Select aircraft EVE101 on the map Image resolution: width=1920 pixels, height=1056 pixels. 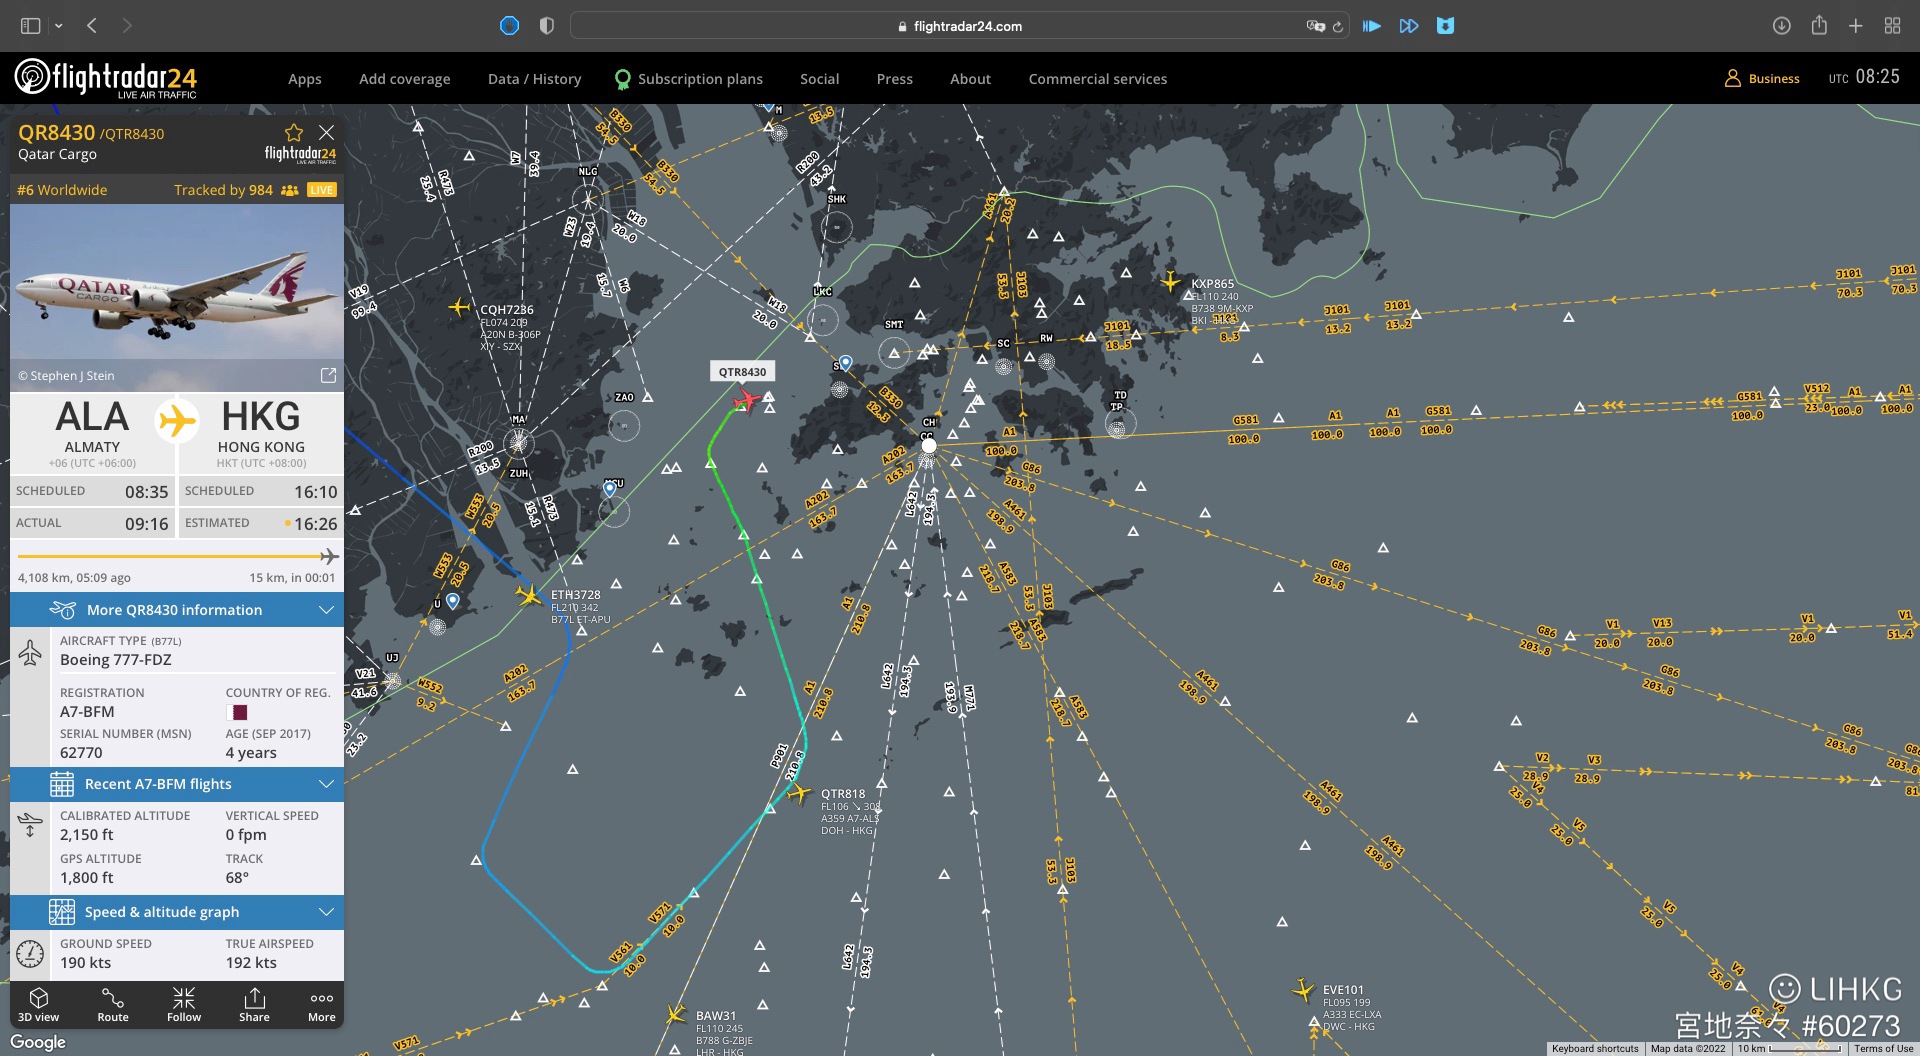[1302, 990]
